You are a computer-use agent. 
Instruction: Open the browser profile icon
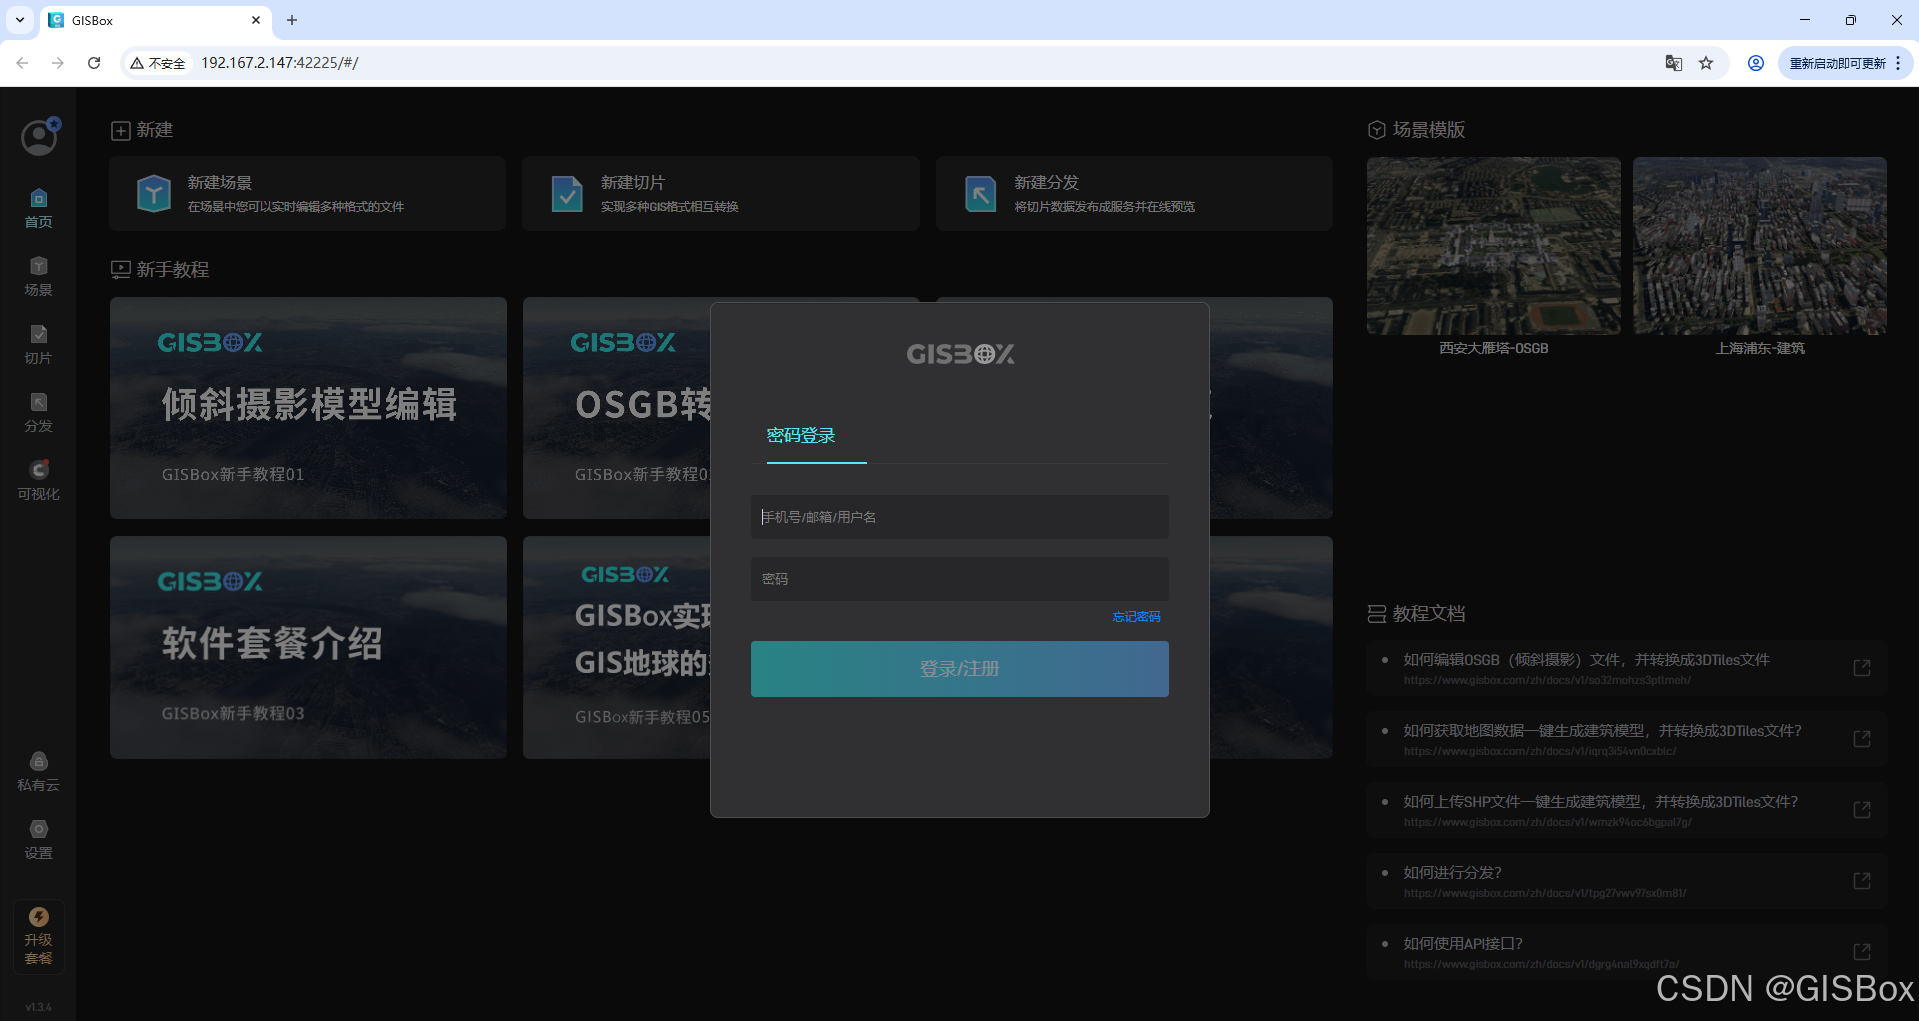coord(1755,63)
